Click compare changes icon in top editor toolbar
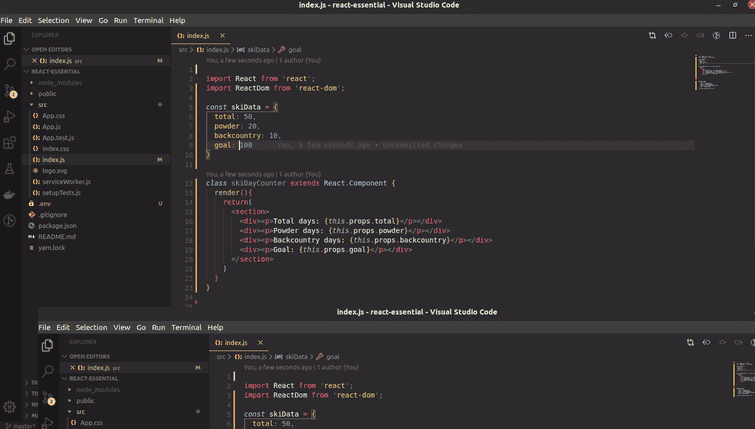Image resolution: width=755 pixels, height=429 pixels. [x=652, y=36]
